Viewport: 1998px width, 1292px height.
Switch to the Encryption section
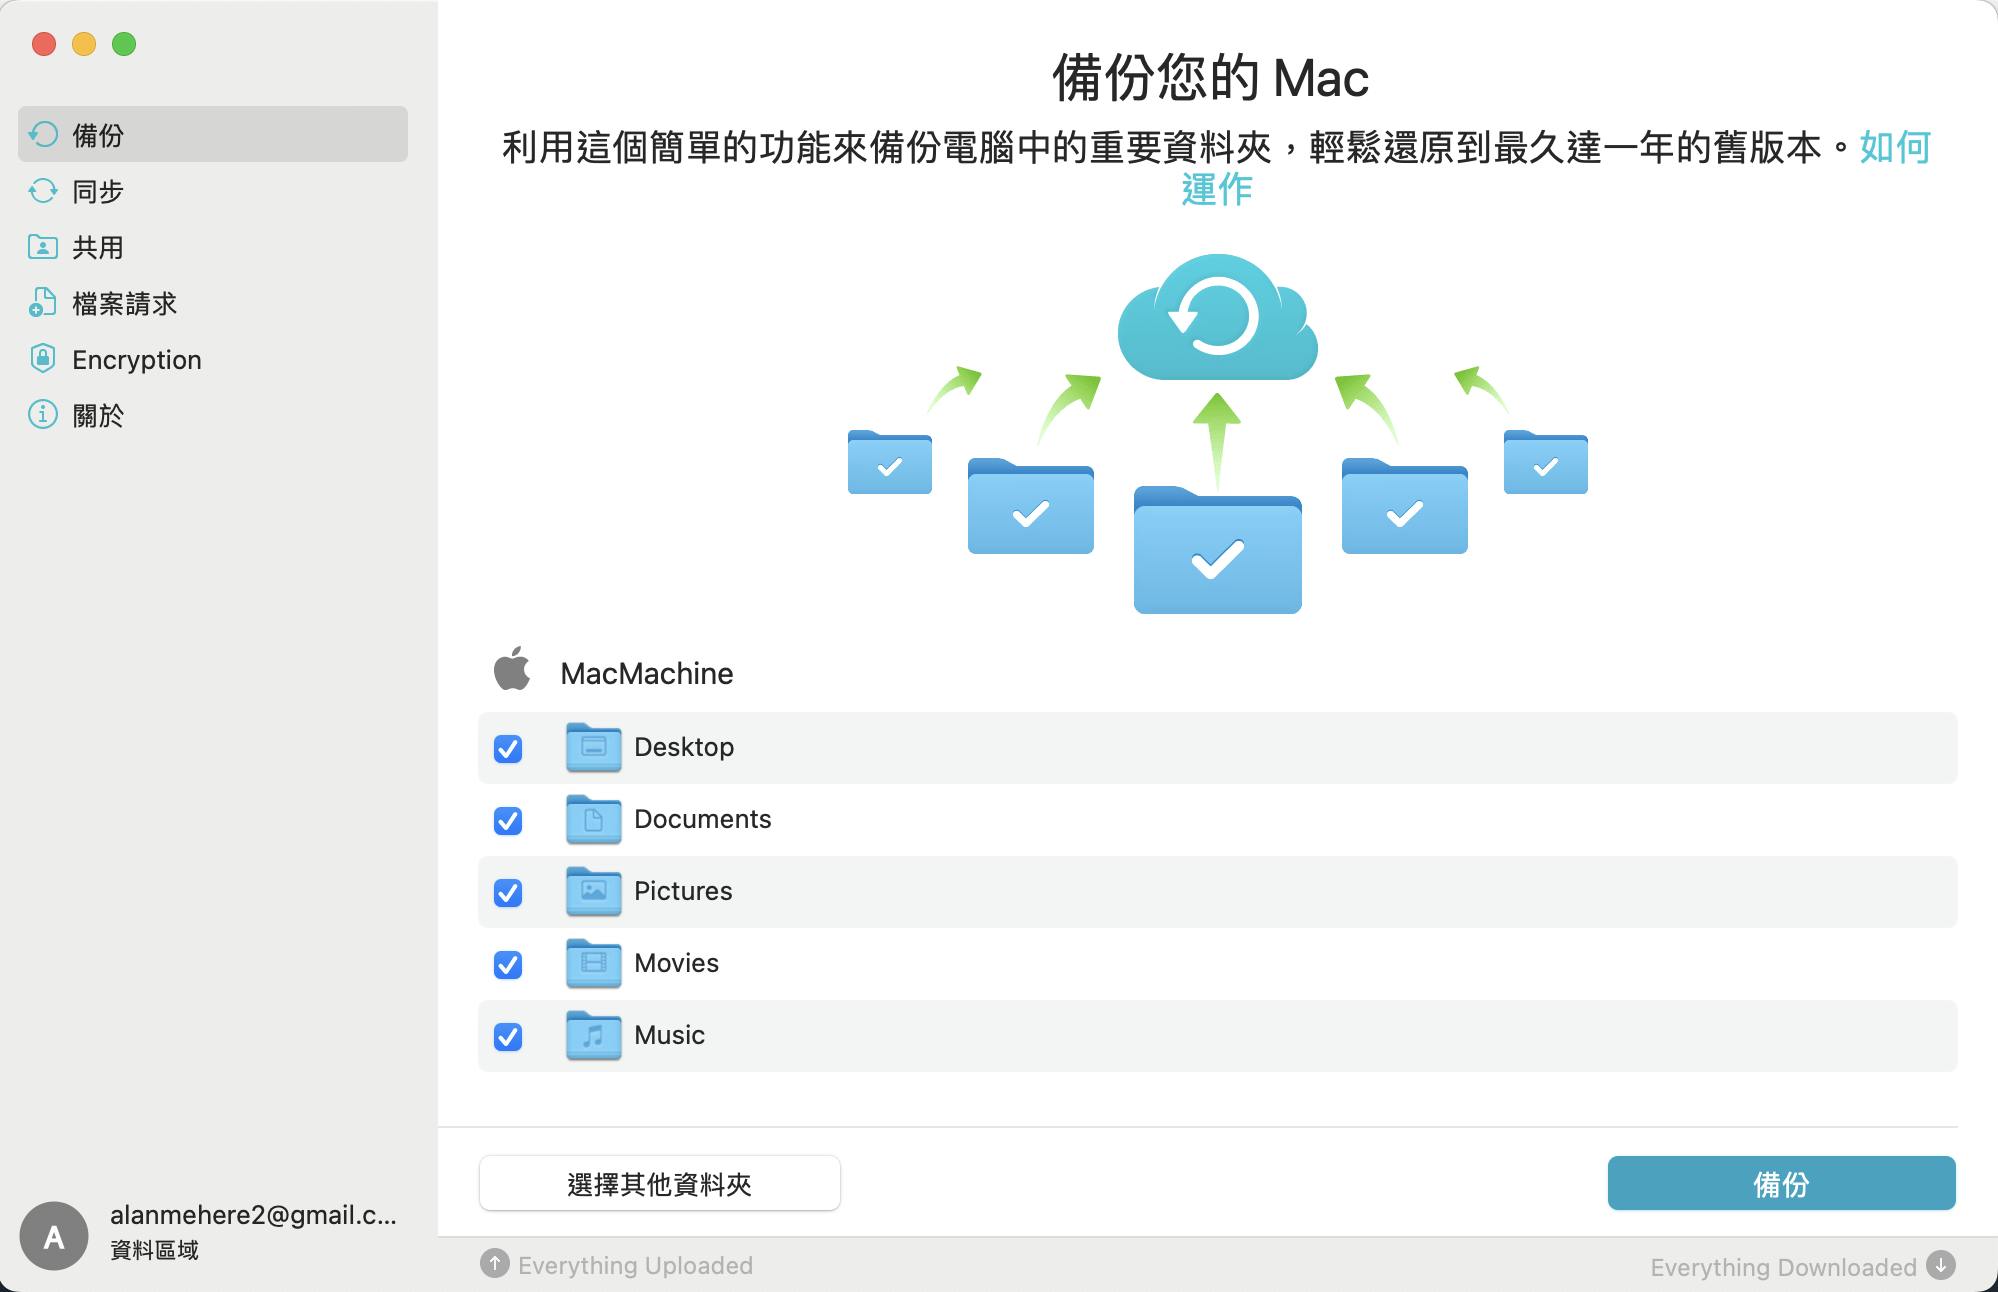(136, 359)
